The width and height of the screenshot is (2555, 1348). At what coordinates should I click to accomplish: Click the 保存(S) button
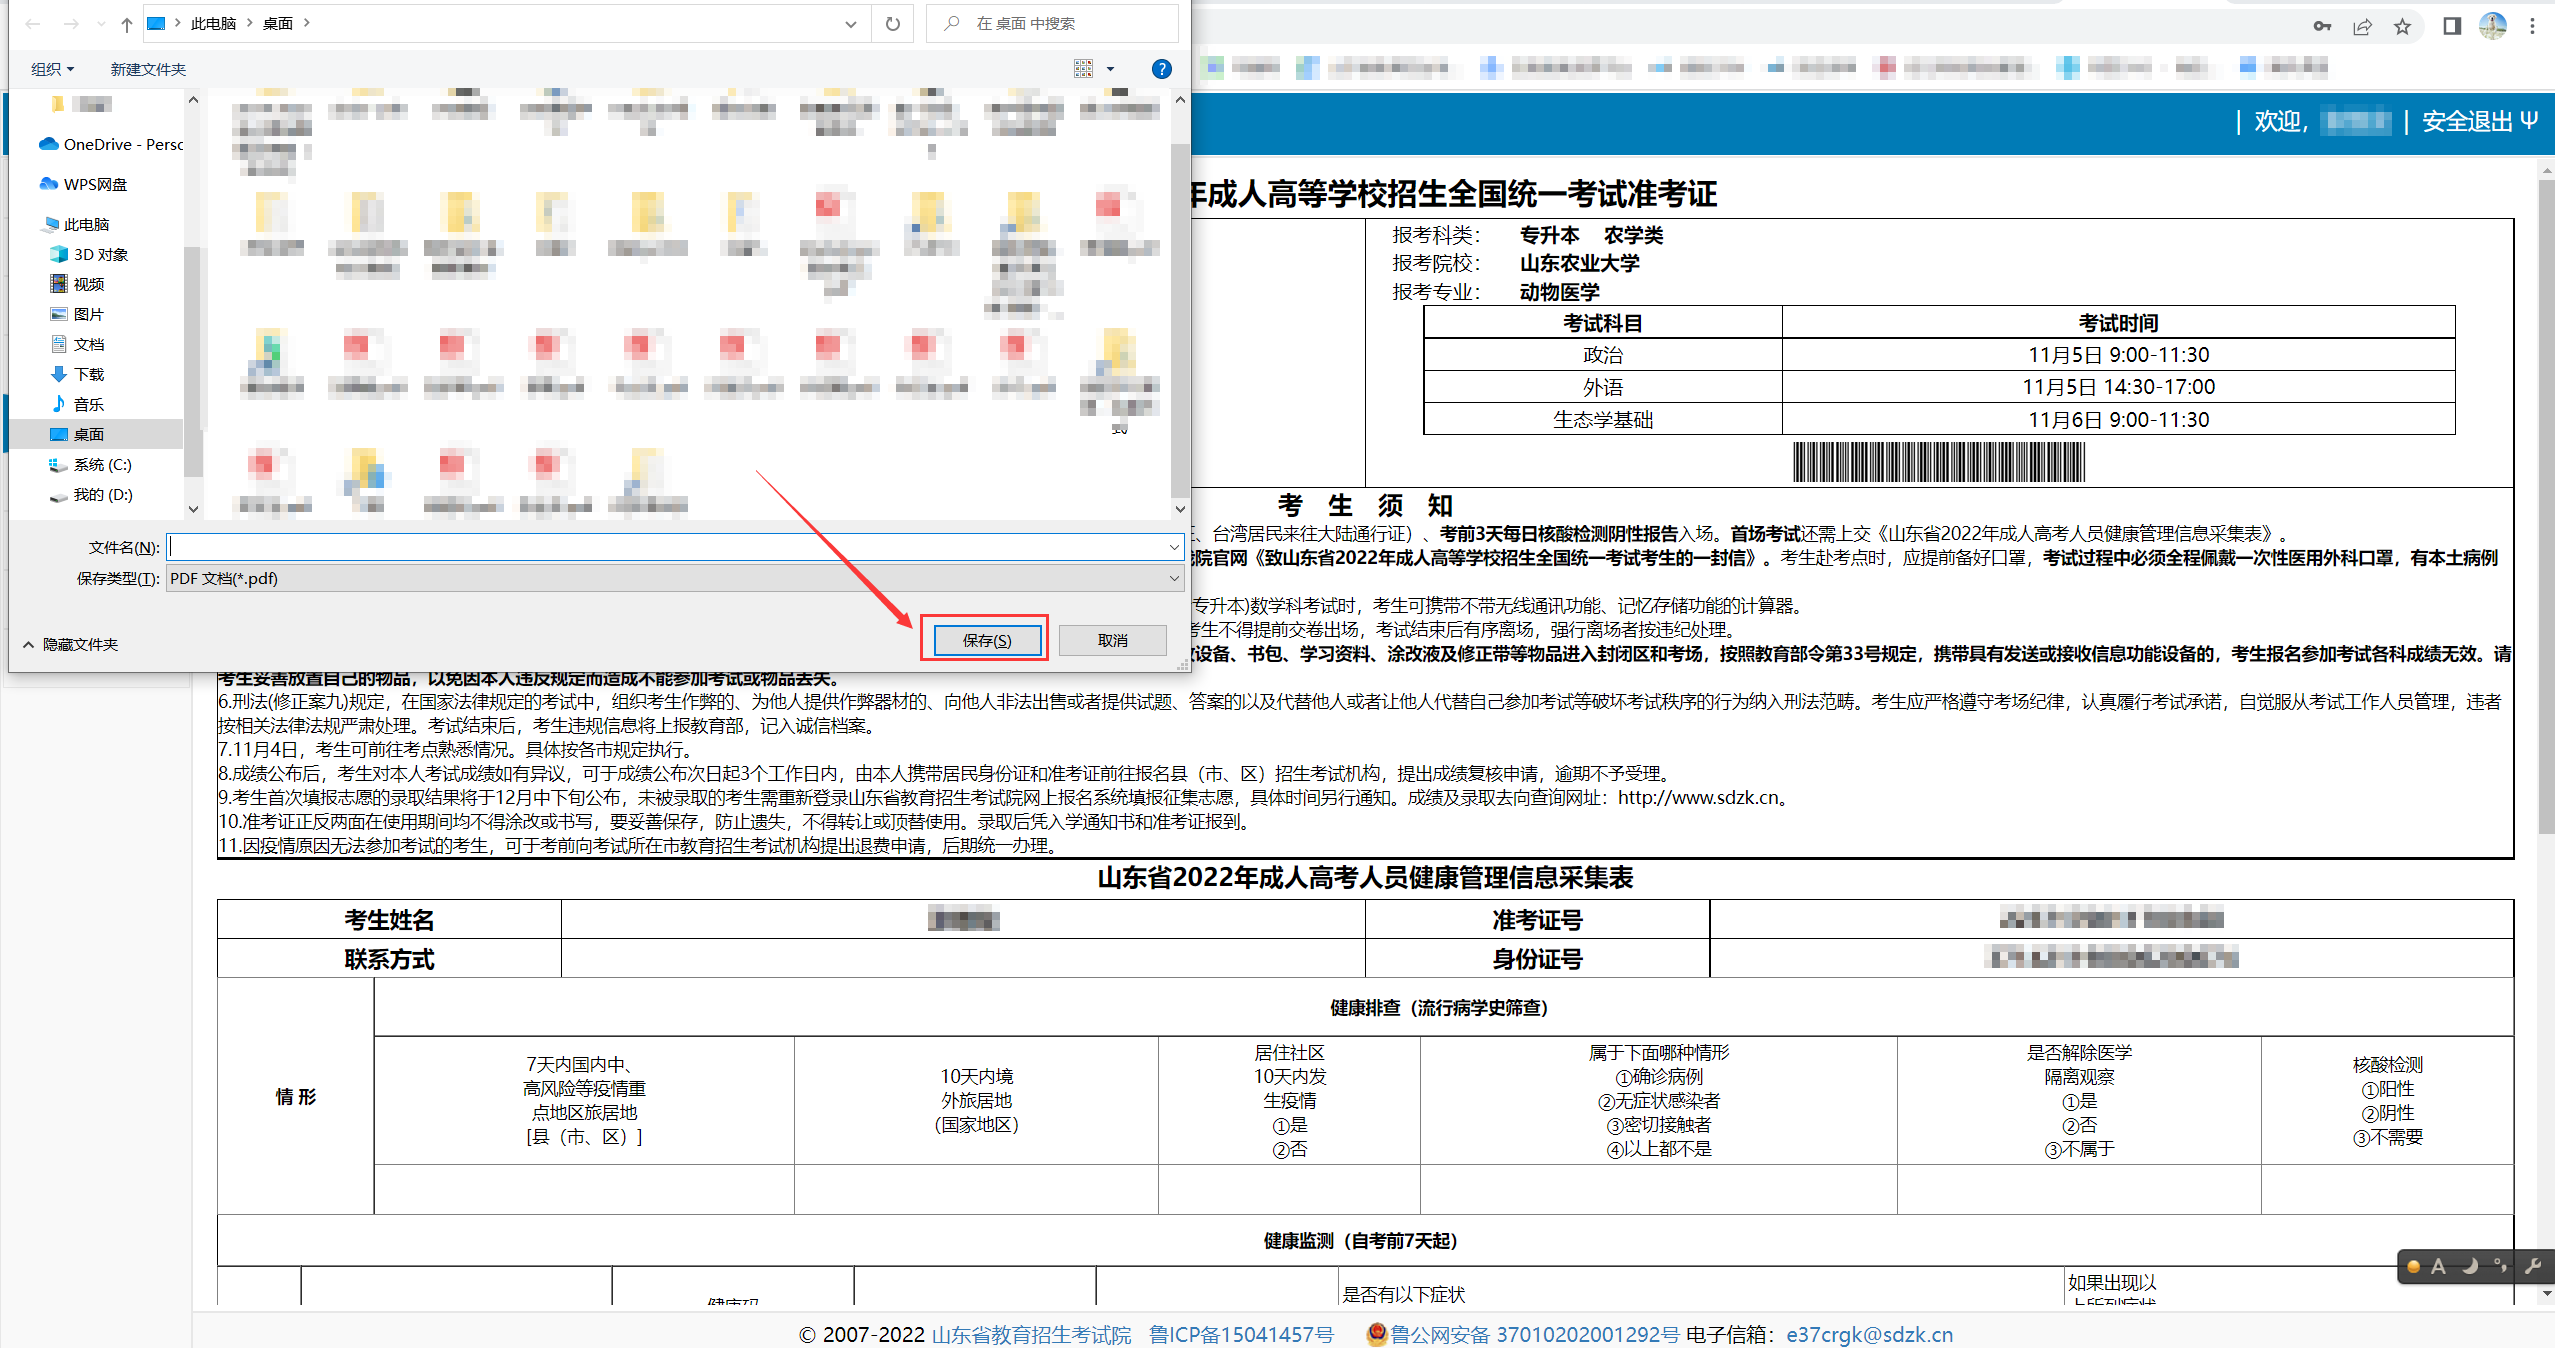pos(986,640)
